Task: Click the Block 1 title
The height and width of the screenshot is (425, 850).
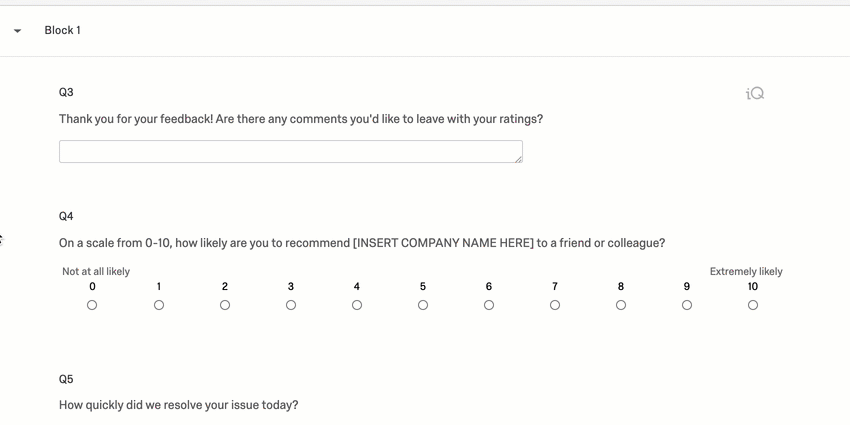Action: (x=62, y=31)
